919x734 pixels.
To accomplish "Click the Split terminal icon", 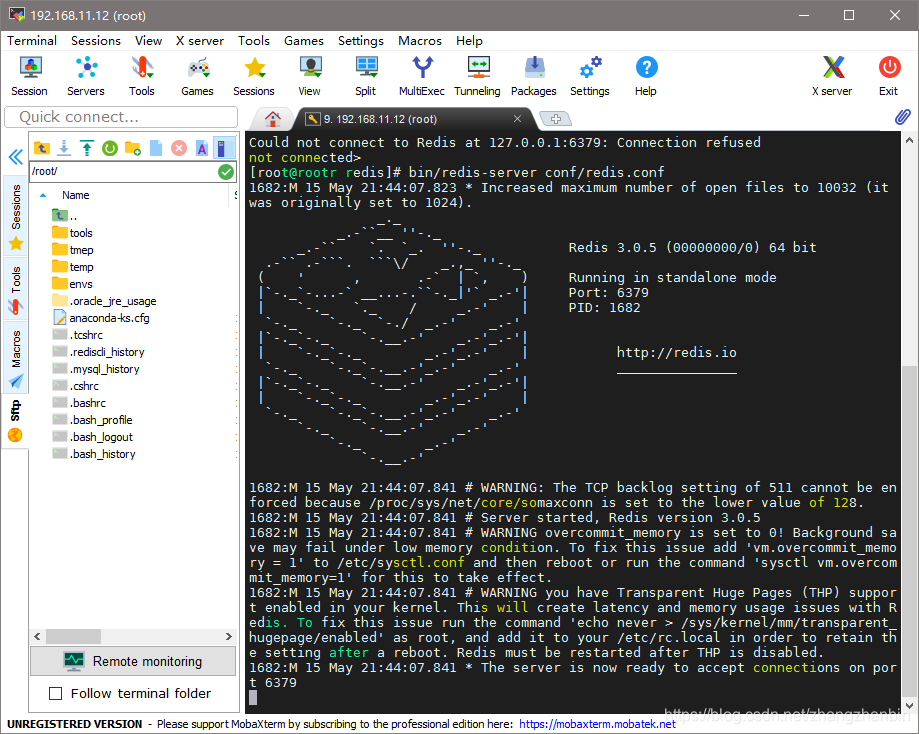I will click(366, 76).
